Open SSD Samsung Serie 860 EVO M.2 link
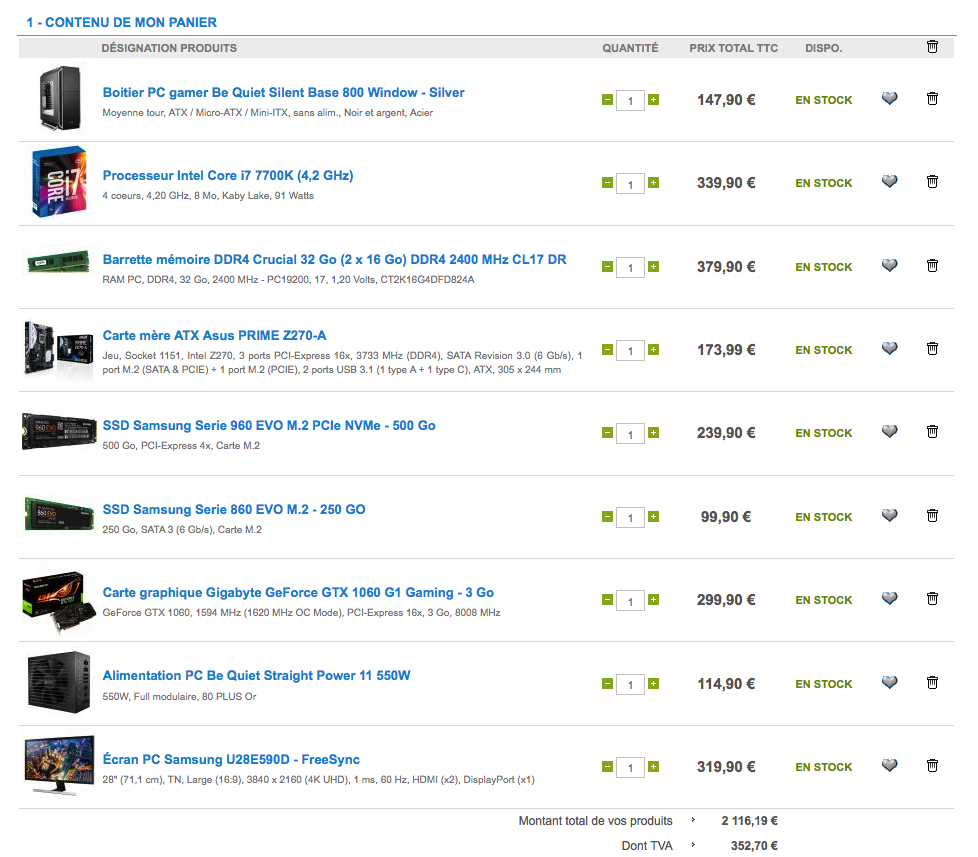 (x=234, y=510)
